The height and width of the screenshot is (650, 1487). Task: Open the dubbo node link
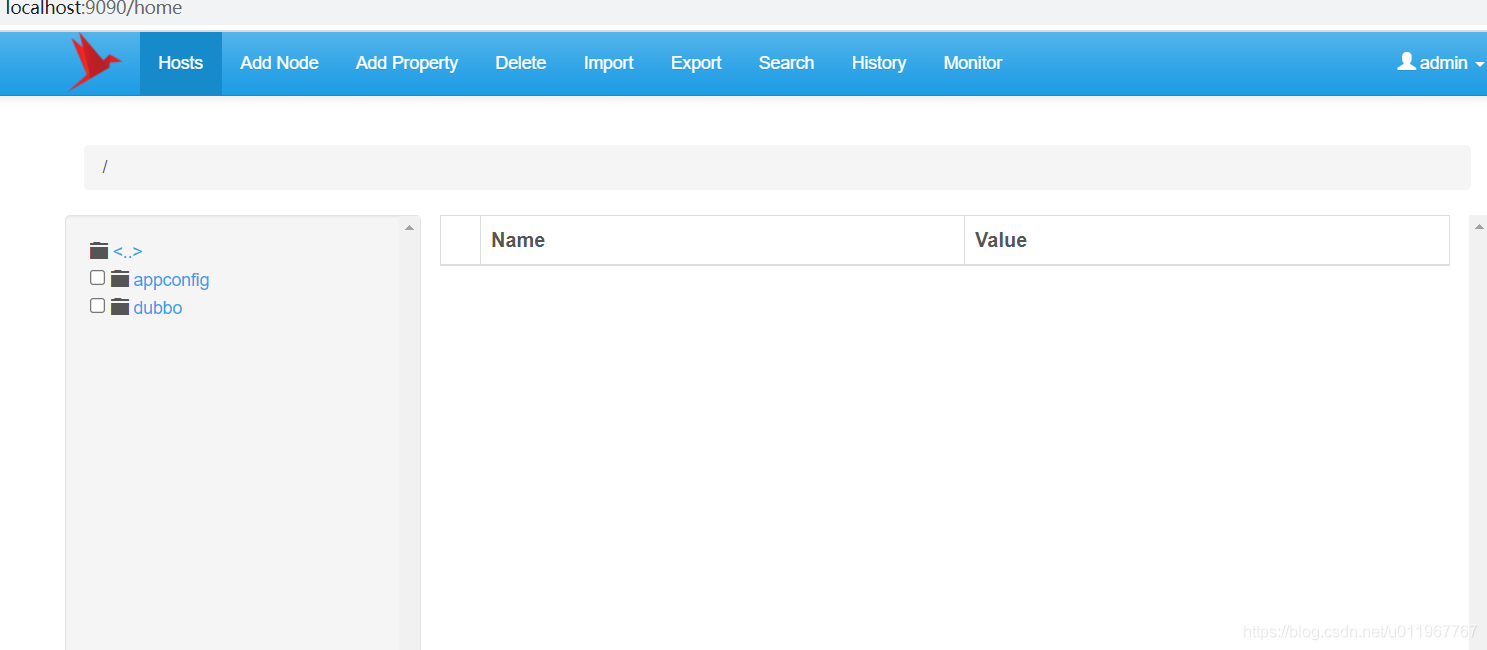coord(158,308)
